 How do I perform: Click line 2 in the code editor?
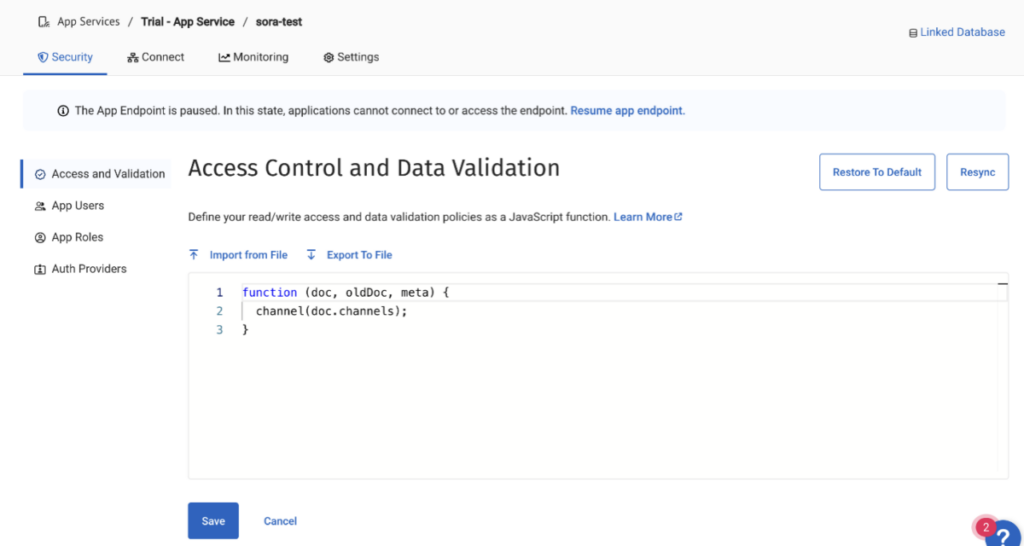click(x=332, y=311)
